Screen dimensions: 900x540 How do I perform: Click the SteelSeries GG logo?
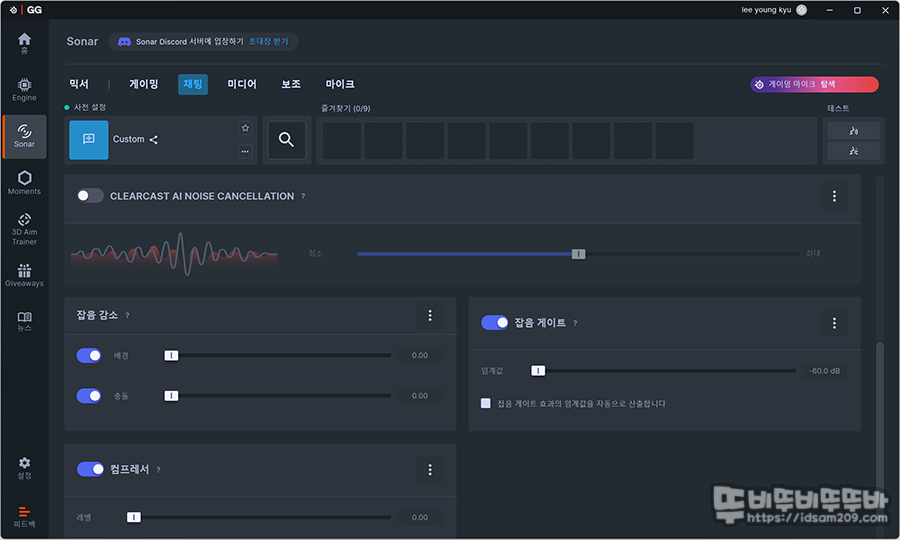pos(25,10)
